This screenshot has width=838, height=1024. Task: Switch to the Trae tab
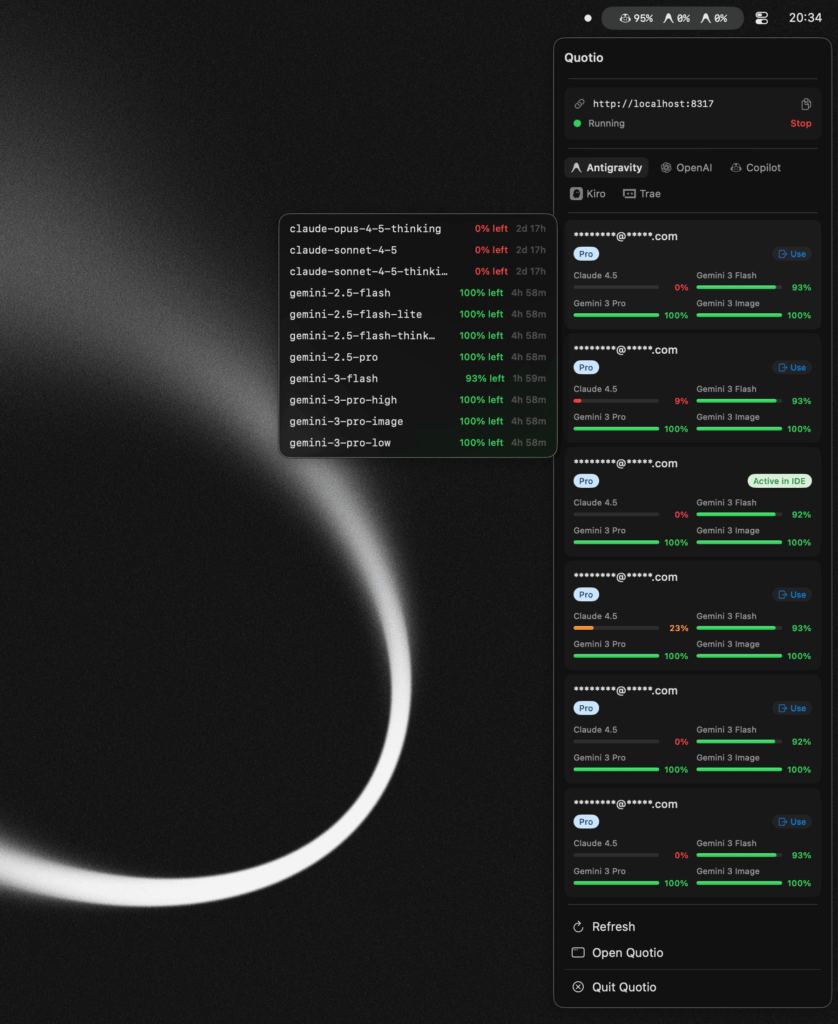click(x=641, y=194)
